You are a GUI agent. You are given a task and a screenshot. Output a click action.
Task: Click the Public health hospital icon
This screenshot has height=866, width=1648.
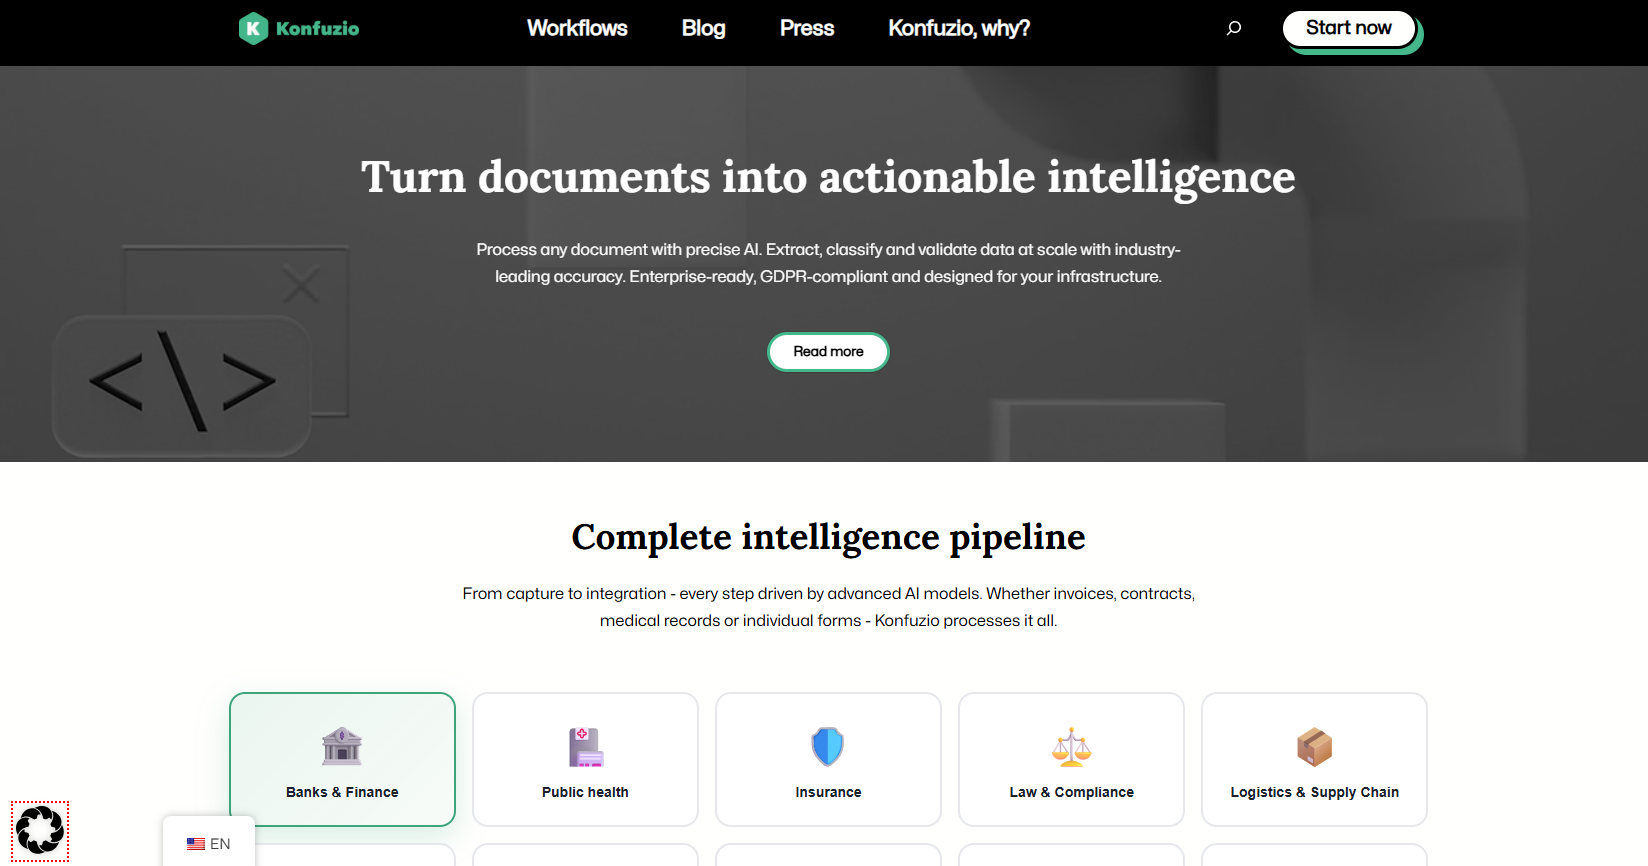(x=585, y=746)
